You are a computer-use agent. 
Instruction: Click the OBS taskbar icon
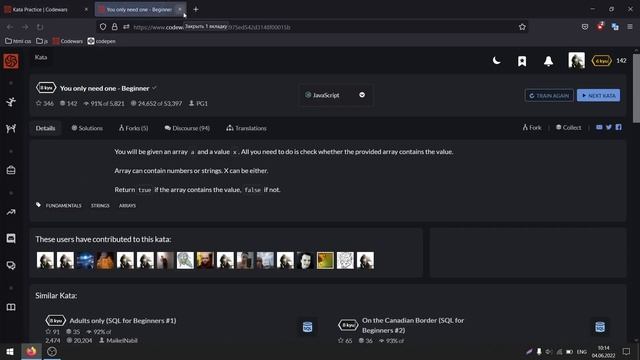(x=52, y=352)
